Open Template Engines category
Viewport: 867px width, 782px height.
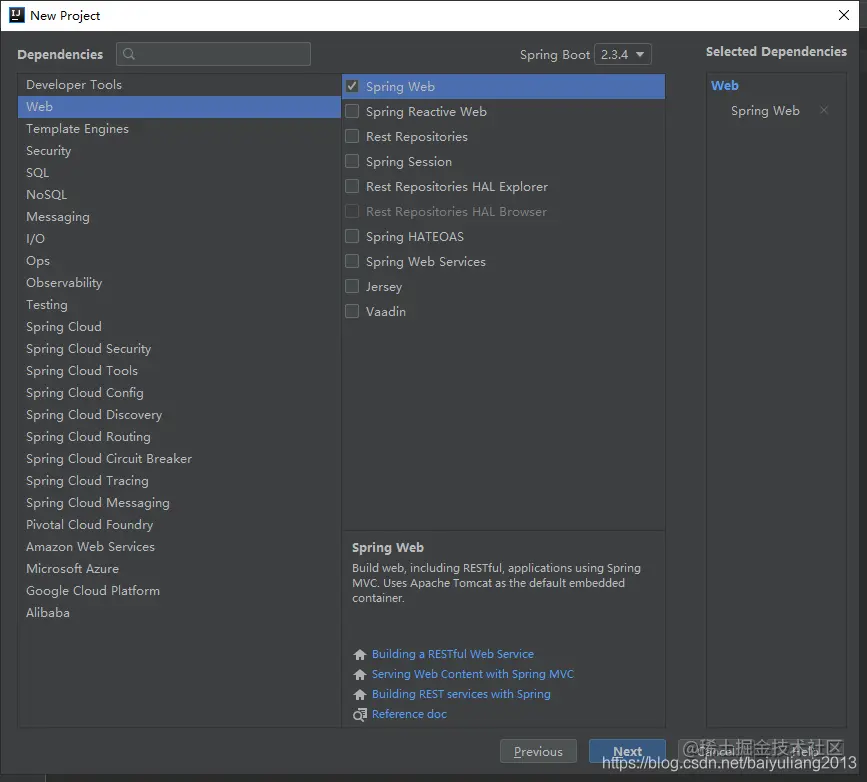(179, 129)
